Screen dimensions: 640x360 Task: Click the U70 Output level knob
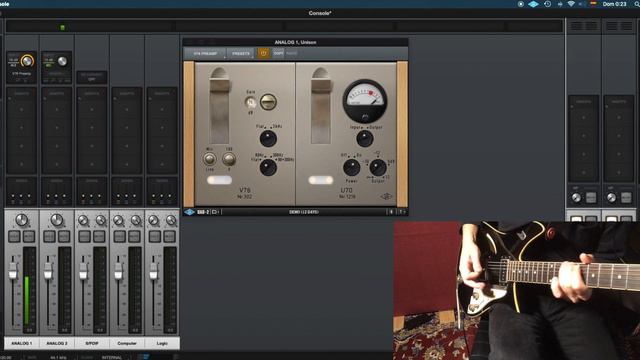tap(378, 167)
